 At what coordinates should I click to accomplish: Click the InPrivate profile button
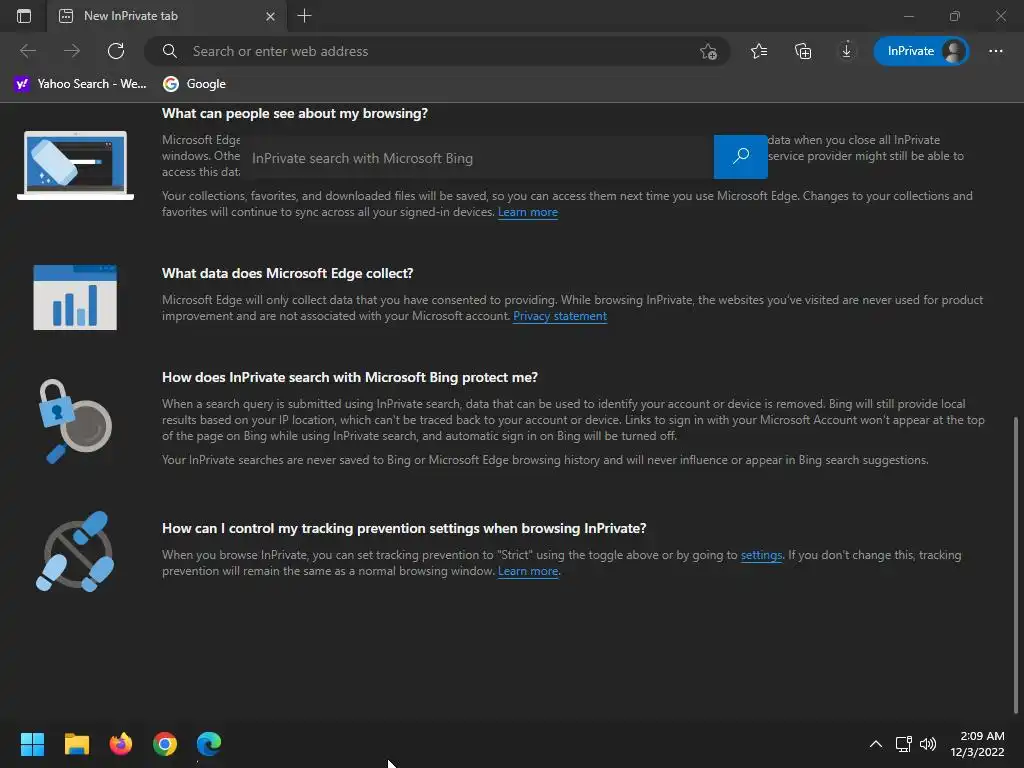pyautogui.click(x=921, y=51)
